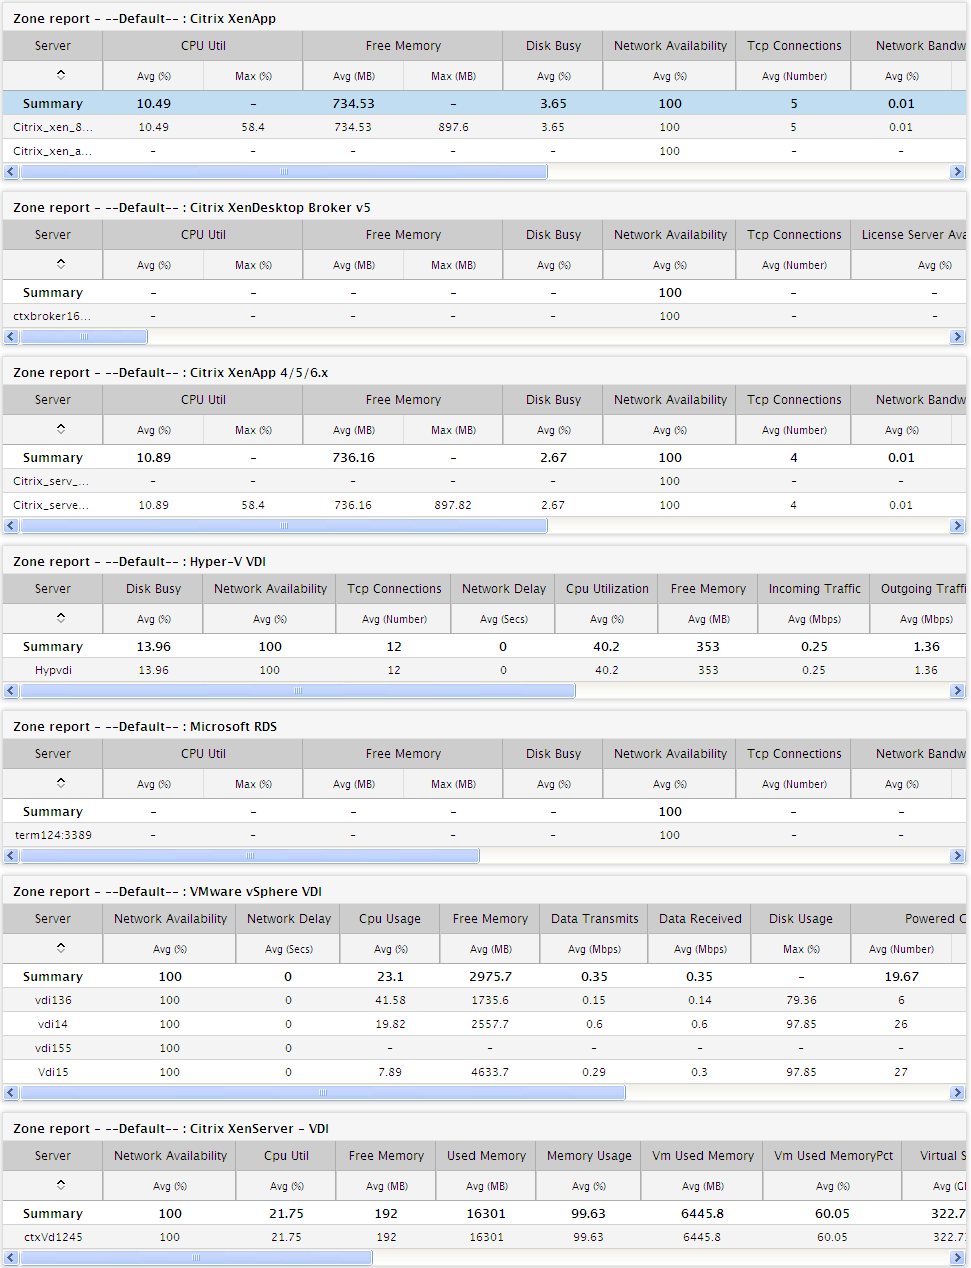Click Incoming Traffic column header
This screenshot has width=971, height=1268.
[814, 589]
